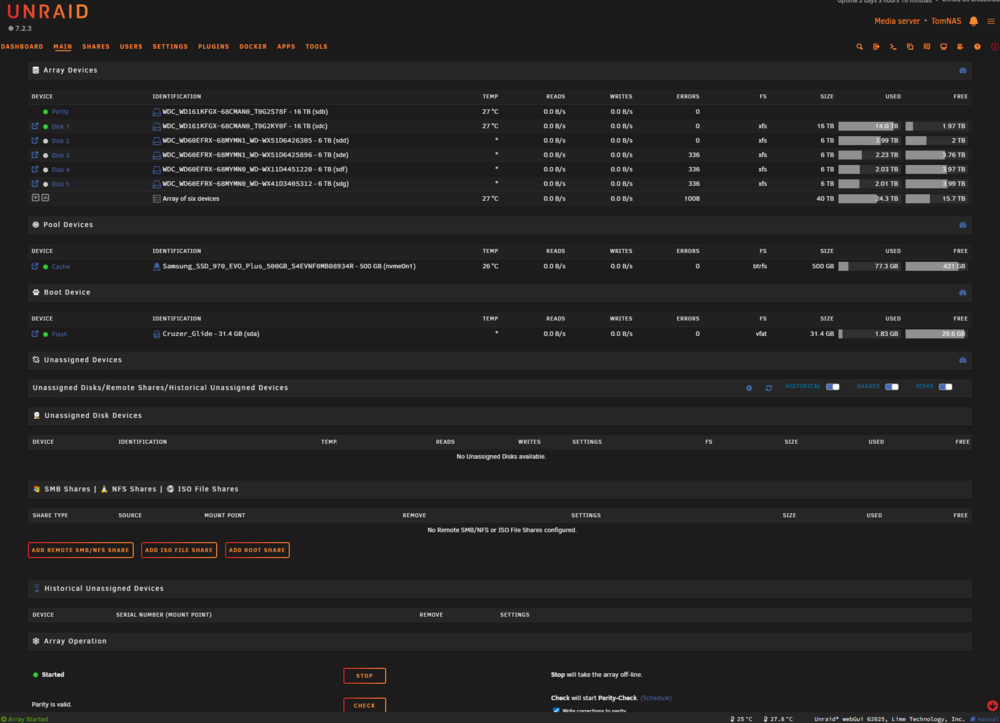The image size is (1000, 723).
Task: Click the TomNAS server name
Action: point(946,21)
